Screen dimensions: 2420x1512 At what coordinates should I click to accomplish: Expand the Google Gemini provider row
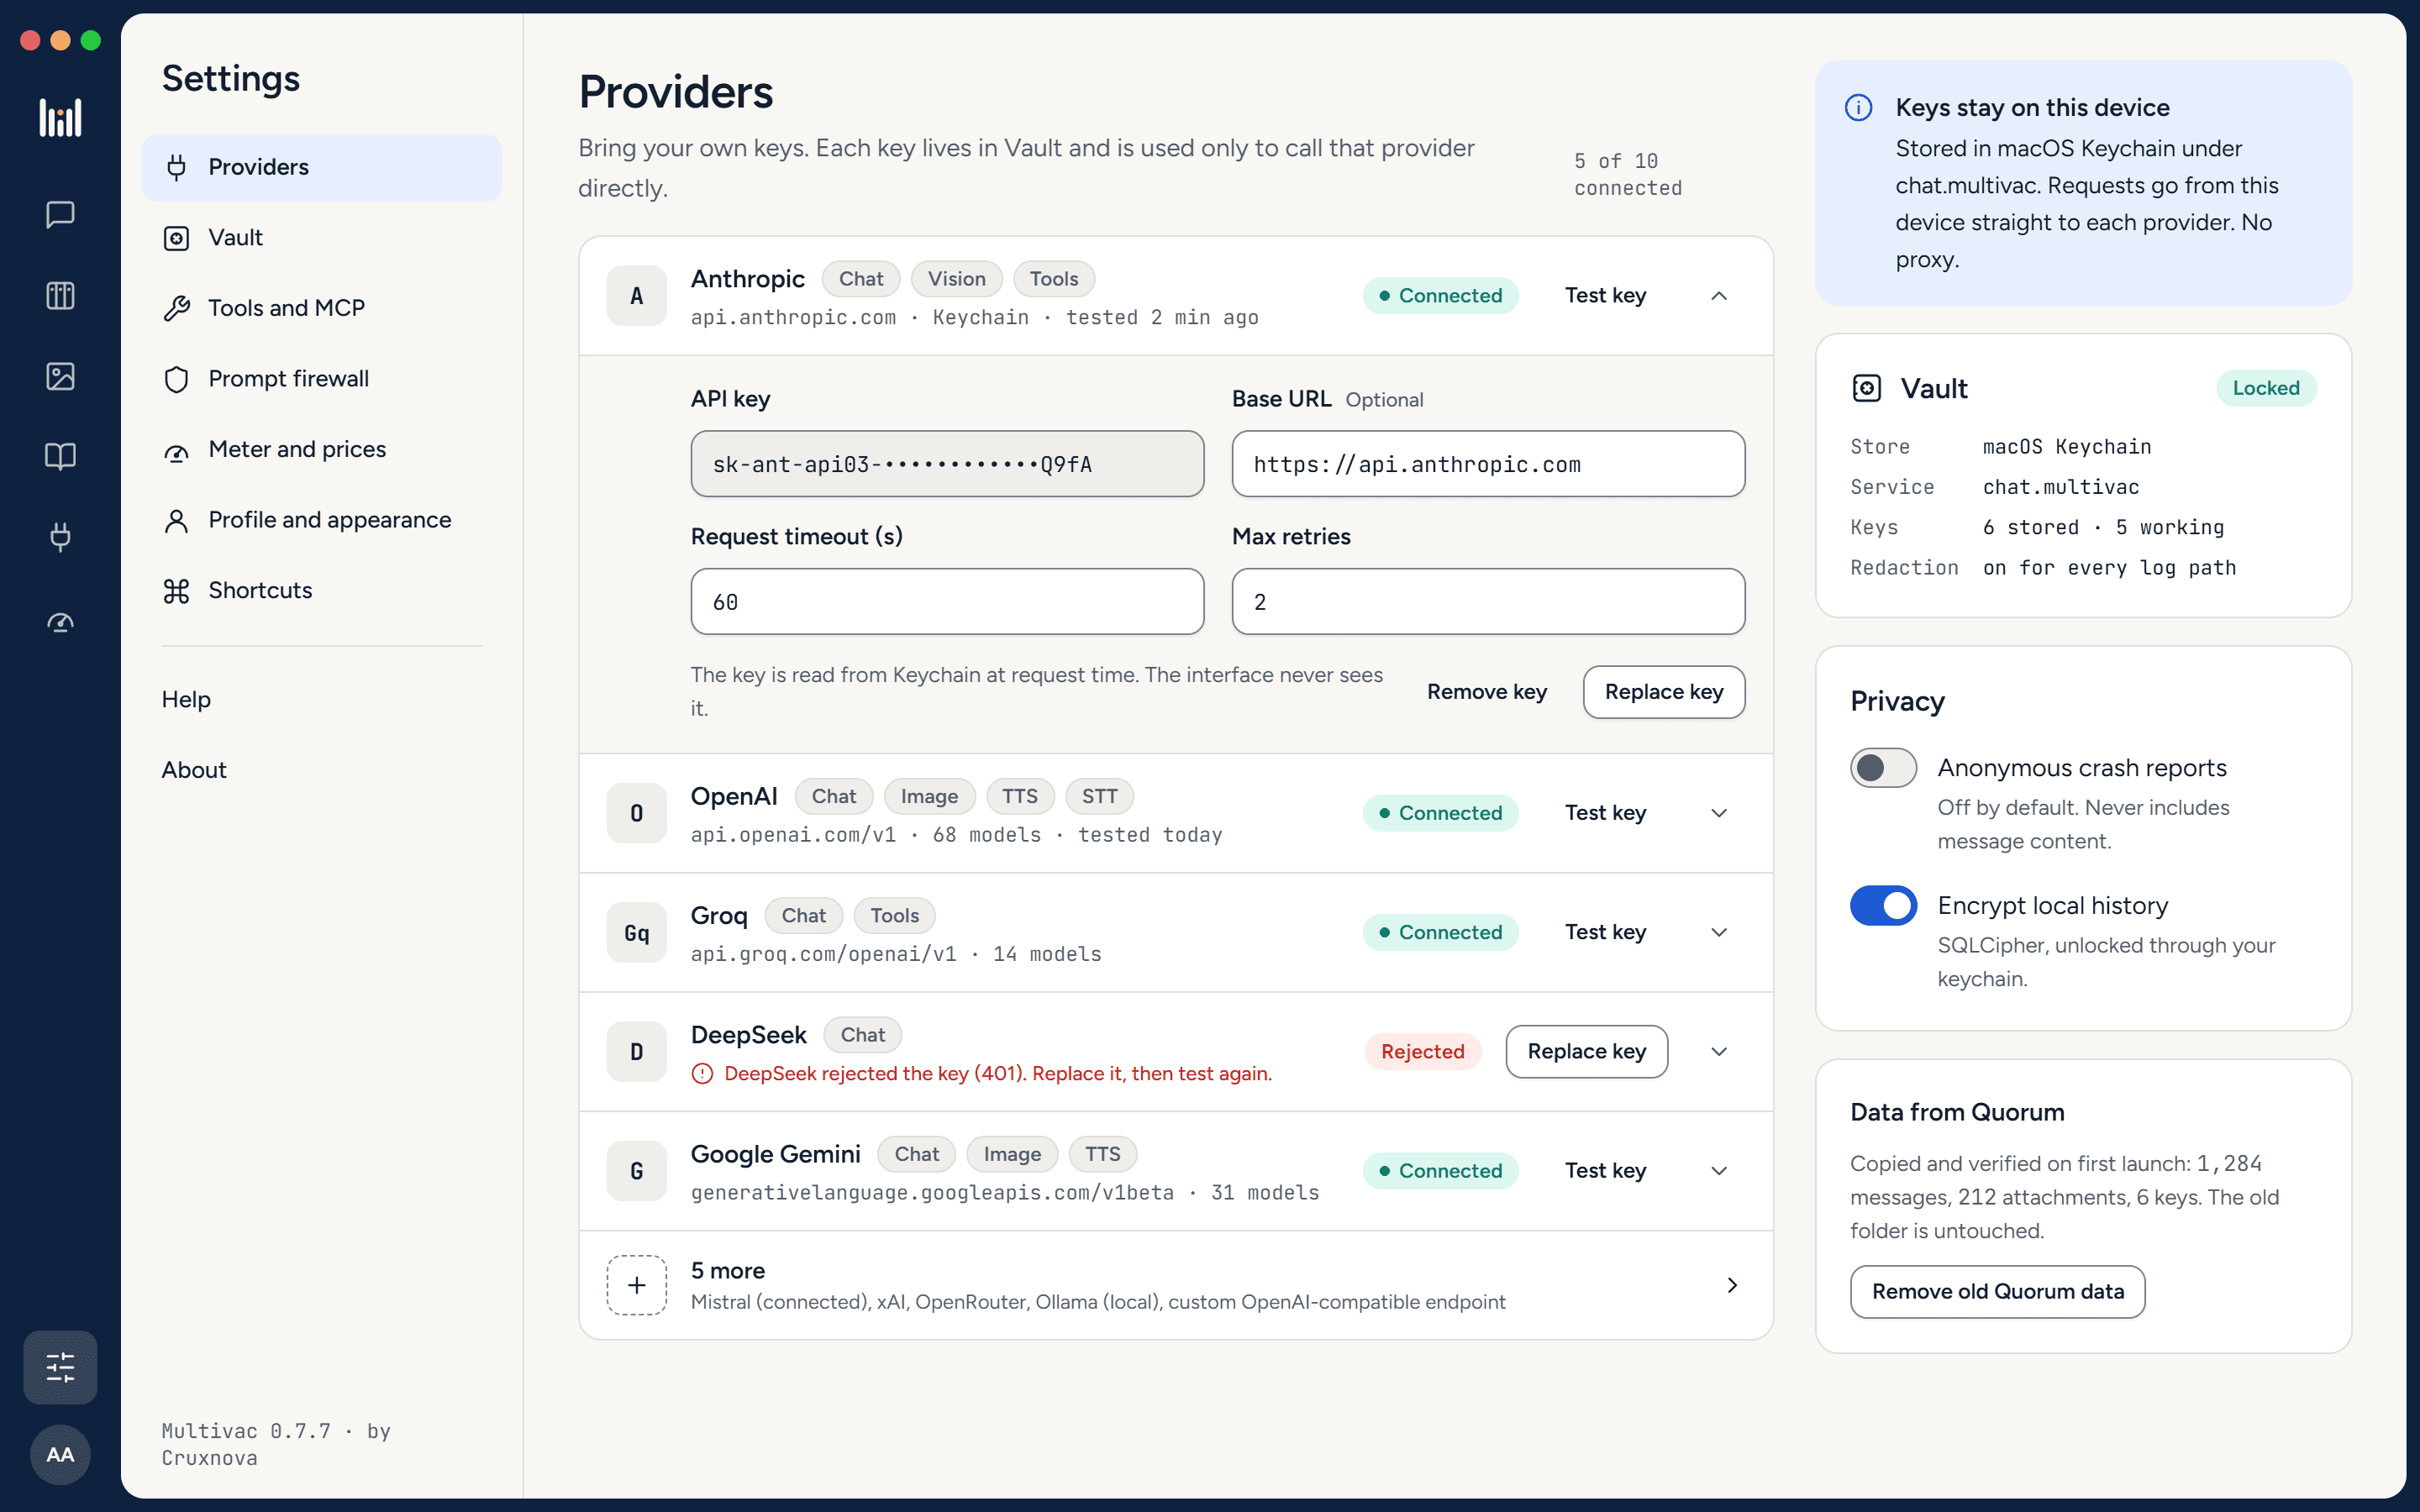click(x=1719, y=1171)
